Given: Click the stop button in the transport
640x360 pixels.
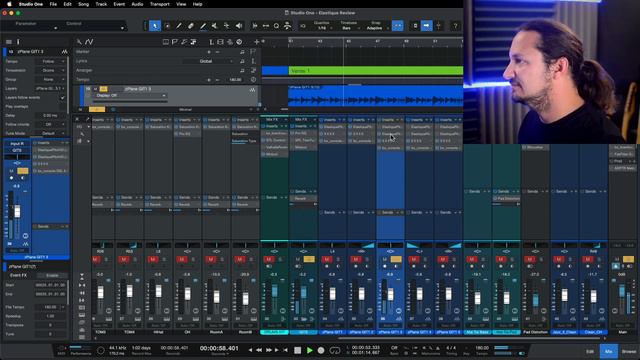Looking at the screenshot, I should pyautogui.click(x=298, y=350).
